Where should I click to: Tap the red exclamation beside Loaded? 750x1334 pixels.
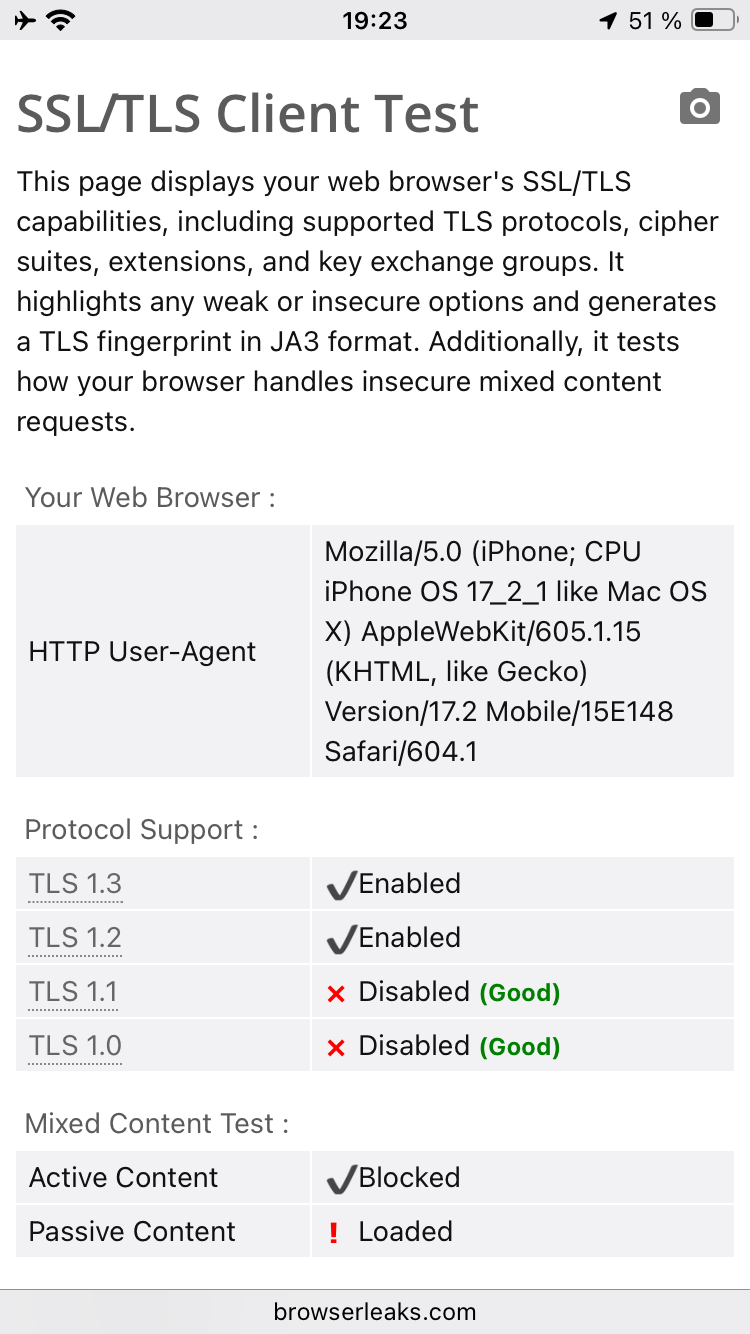coord(334,1233)
